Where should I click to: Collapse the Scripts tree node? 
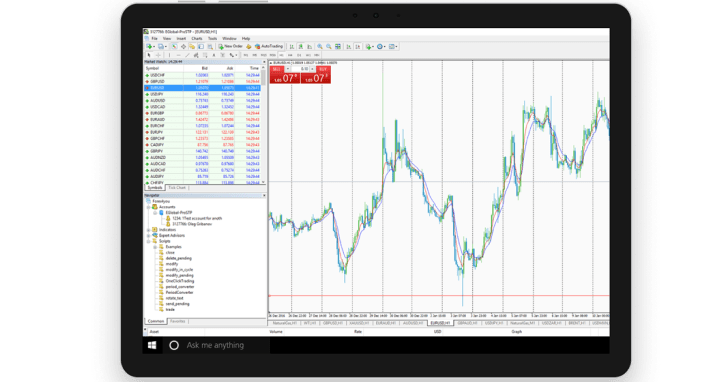tap(148, 241)
